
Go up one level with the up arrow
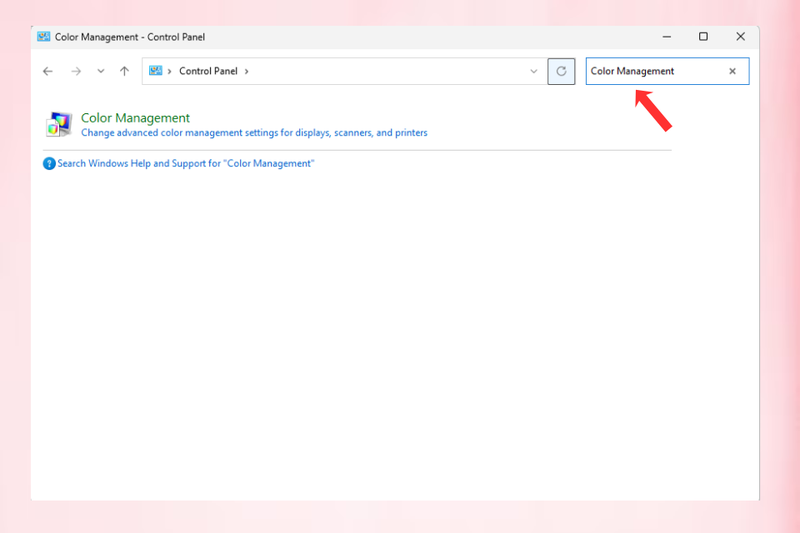pyautogui.click(x=124, y=71)
